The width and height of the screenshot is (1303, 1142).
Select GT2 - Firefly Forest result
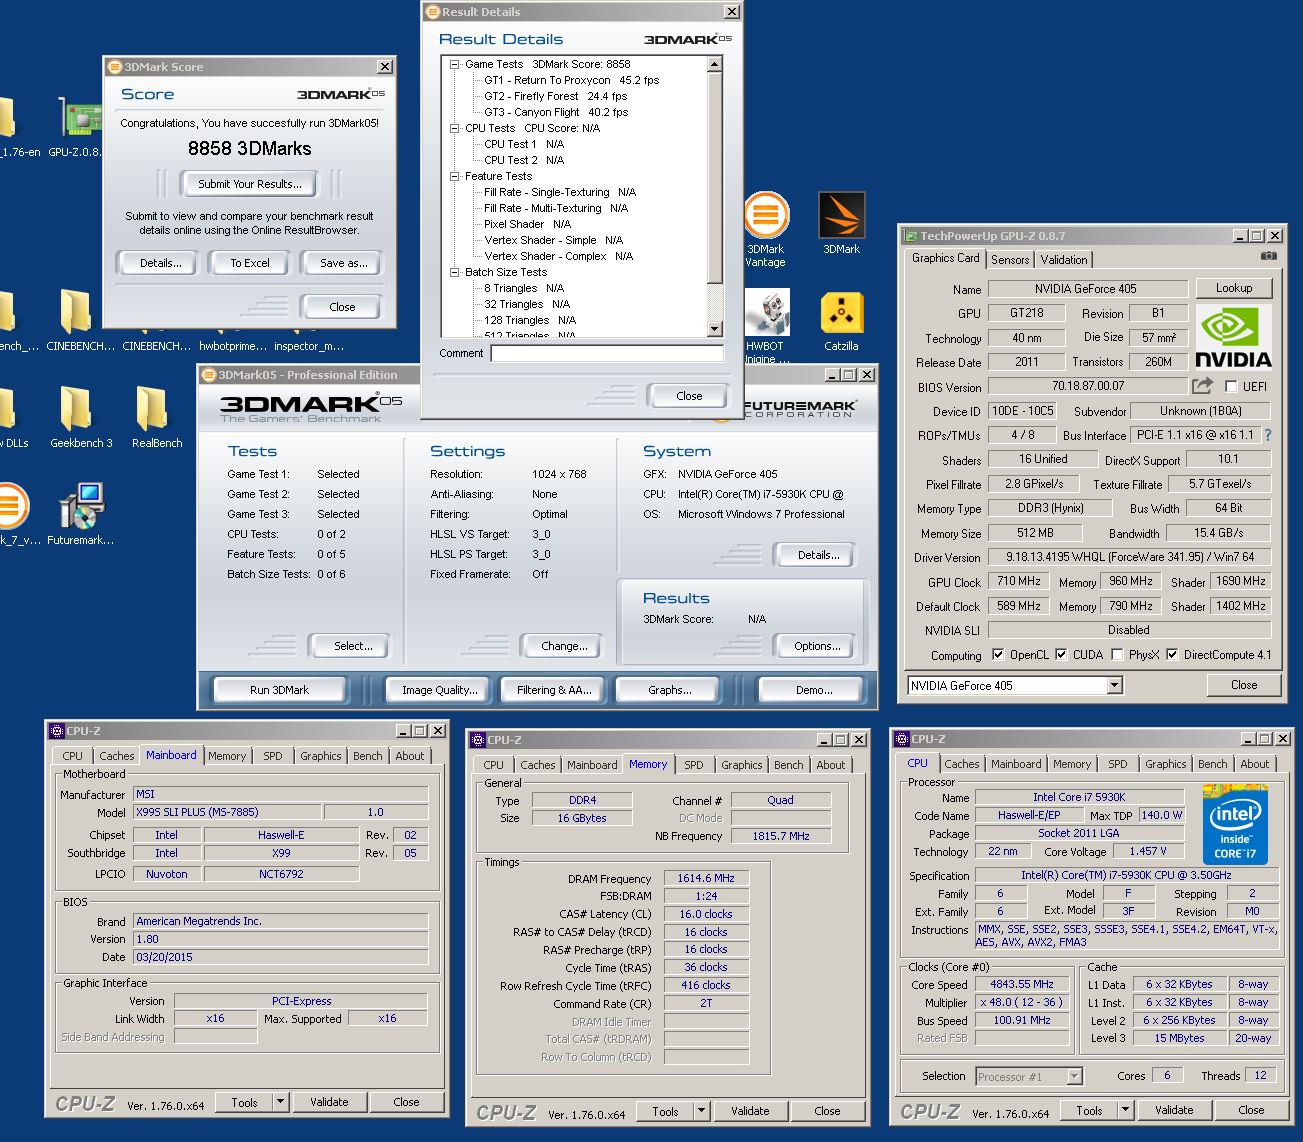point(556,96)
